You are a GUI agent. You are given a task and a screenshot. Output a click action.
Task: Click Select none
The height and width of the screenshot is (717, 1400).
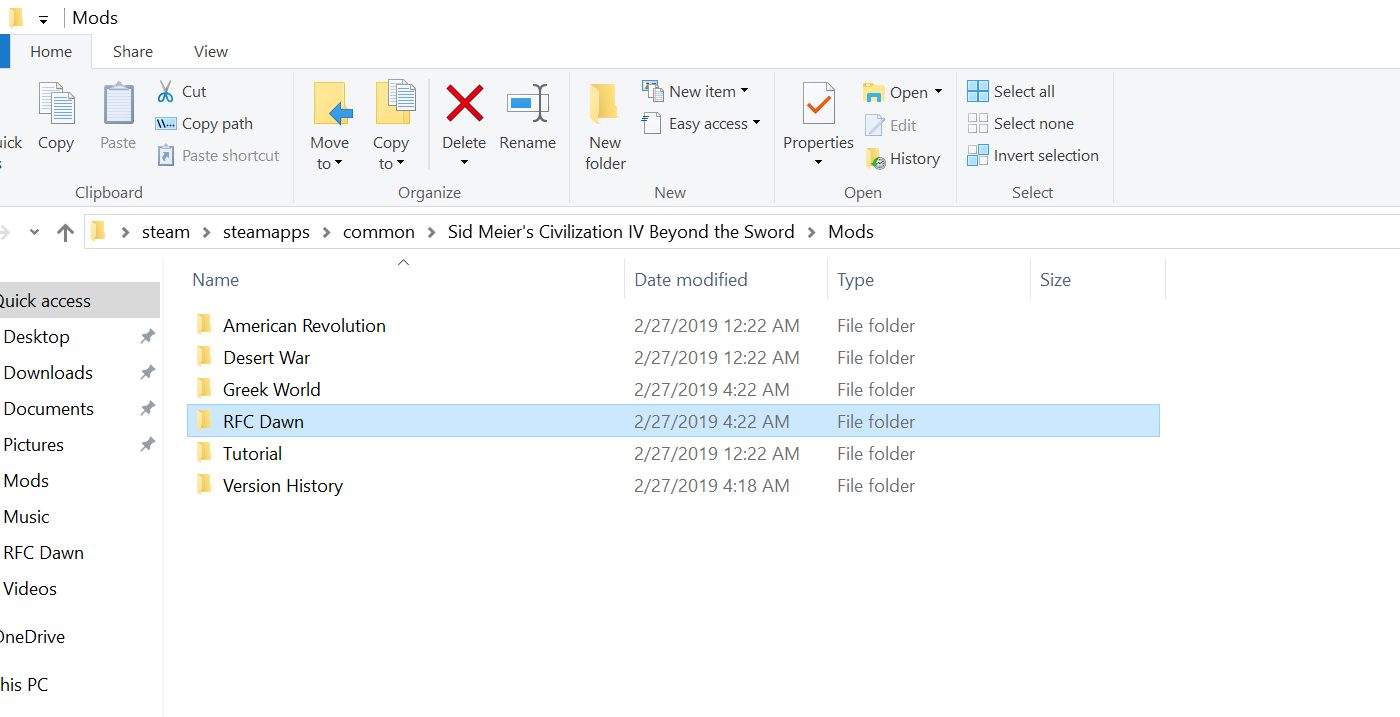[x=1020, y=123]
